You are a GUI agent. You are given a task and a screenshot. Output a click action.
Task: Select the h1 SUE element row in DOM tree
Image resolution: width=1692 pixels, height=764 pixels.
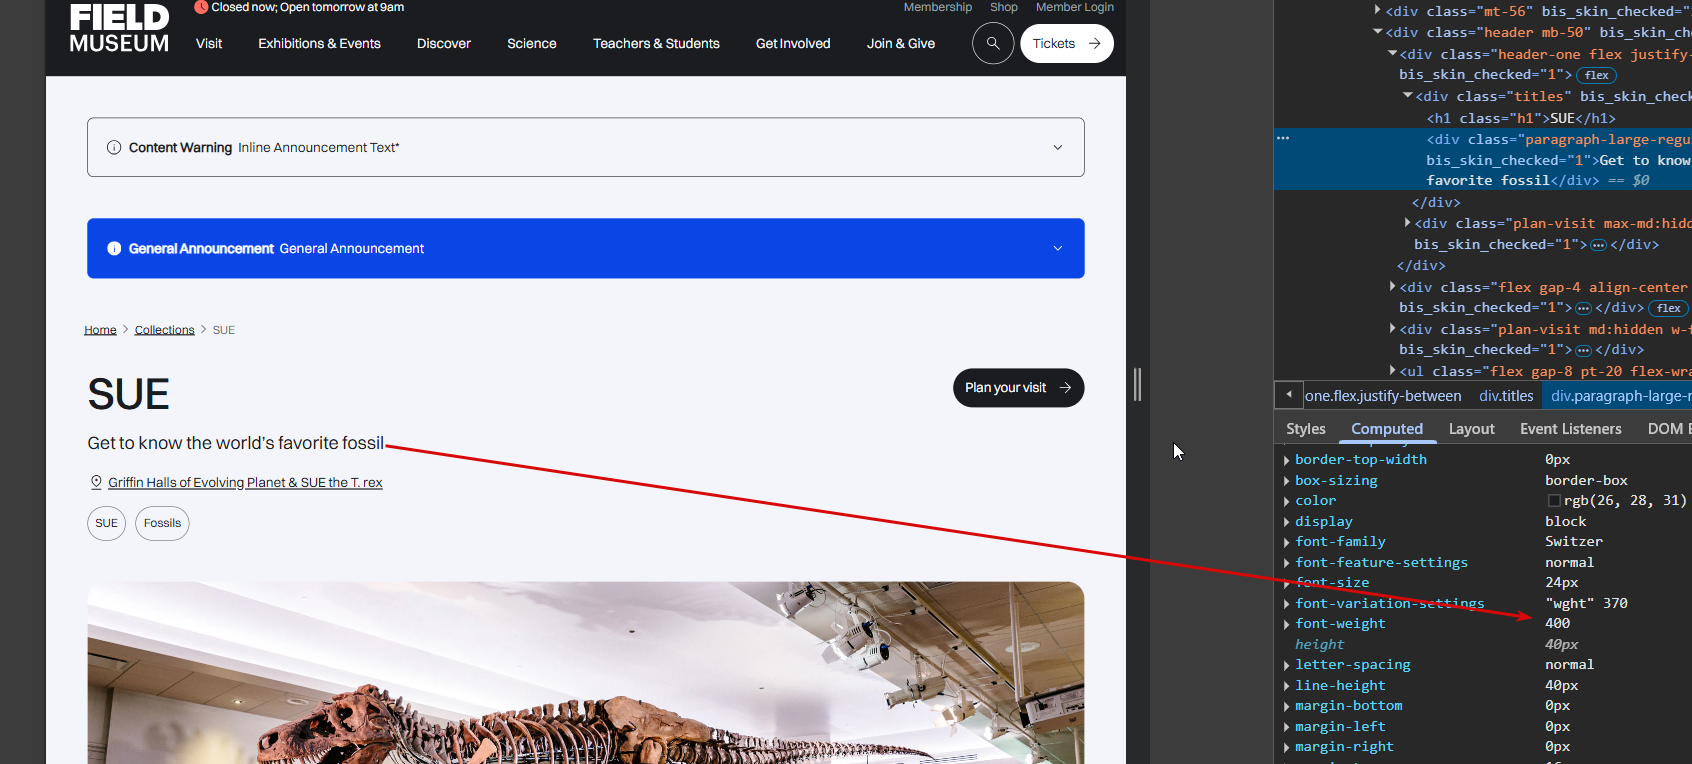tap(1520, 118)
